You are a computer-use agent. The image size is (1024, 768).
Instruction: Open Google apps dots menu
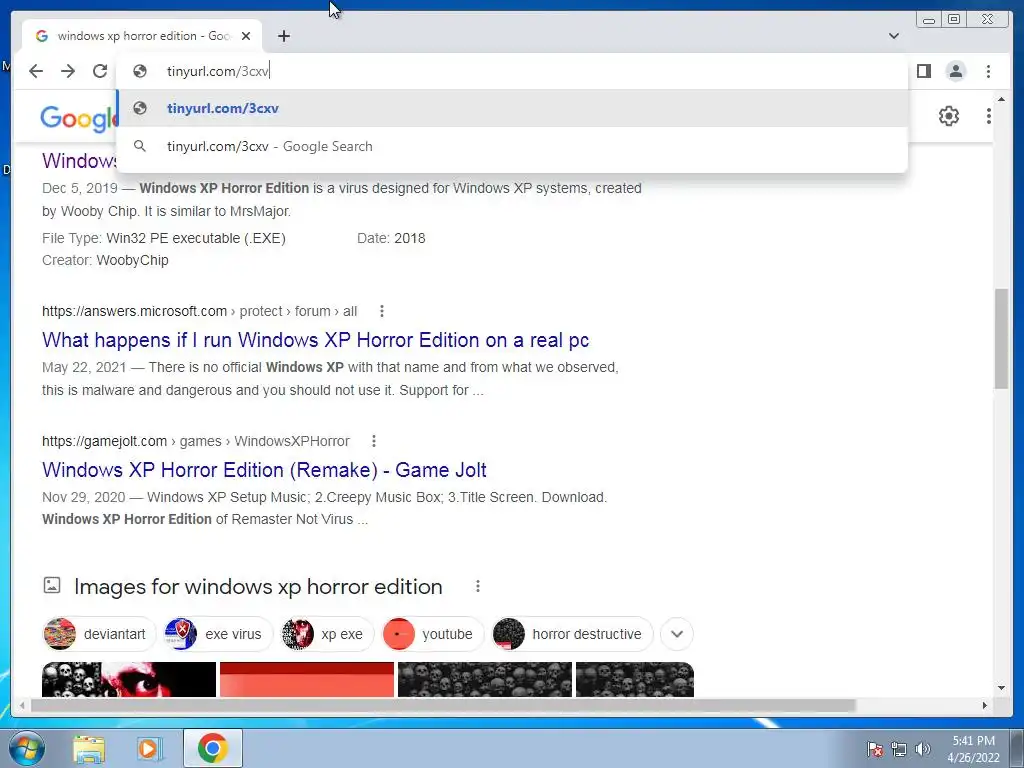[x=989, y=116]
